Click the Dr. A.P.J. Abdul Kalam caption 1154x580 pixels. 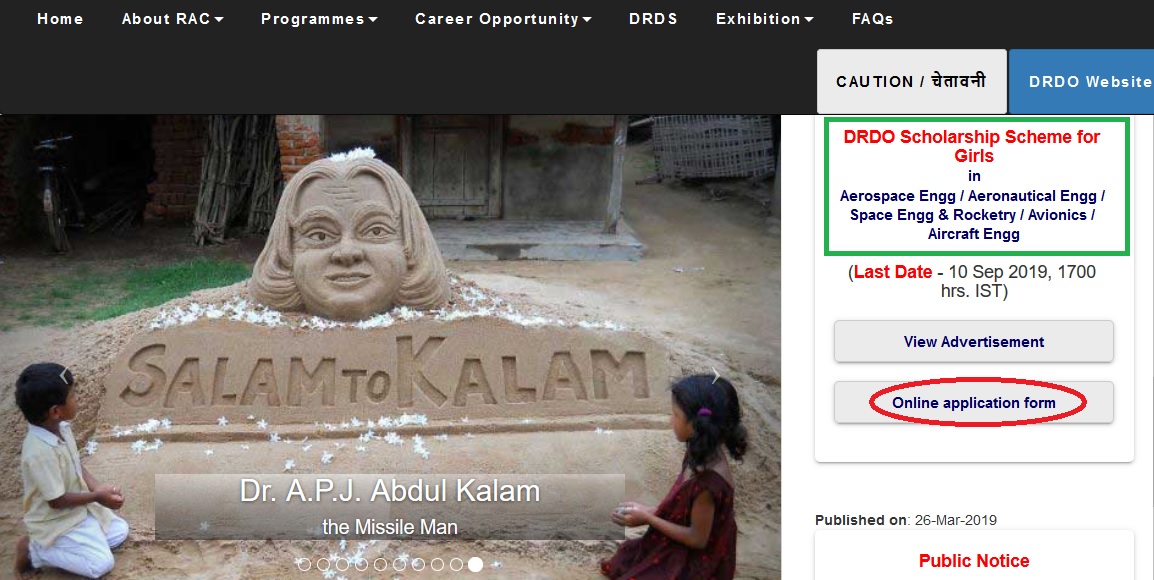pos(390,491)
